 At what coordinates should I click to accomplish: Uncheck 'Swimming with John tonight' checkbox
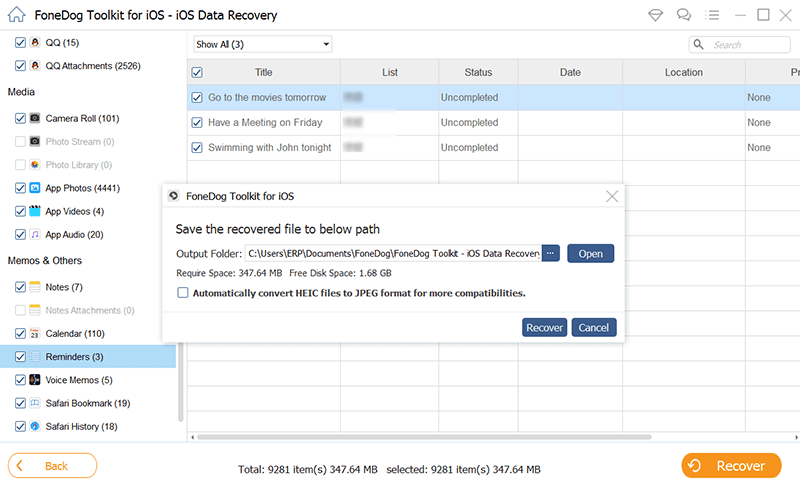[197, 148]
